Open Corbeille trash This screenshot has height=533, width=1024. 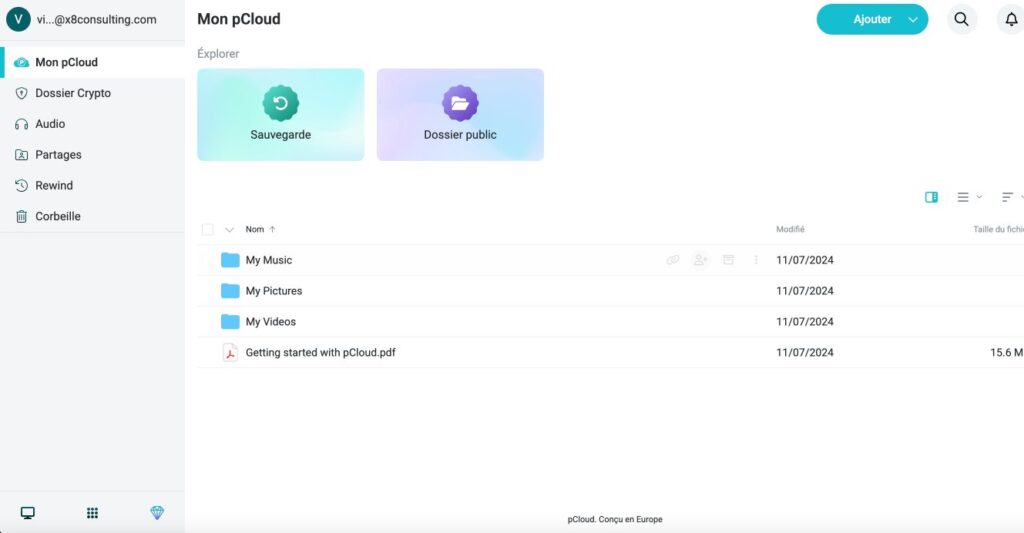(x=92, y=216)
